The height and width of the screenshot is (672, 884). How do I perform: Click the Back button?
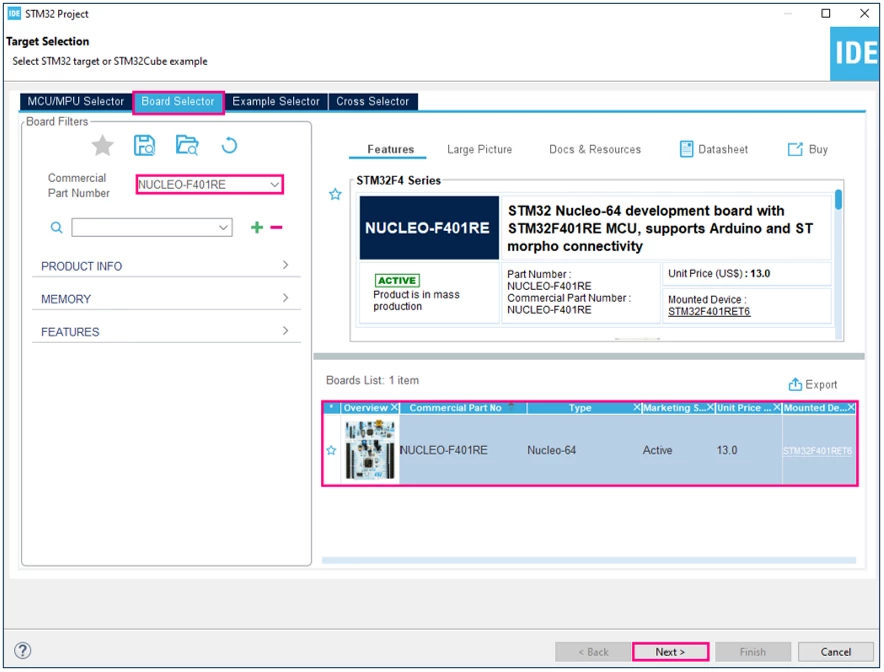coord(593,652)
